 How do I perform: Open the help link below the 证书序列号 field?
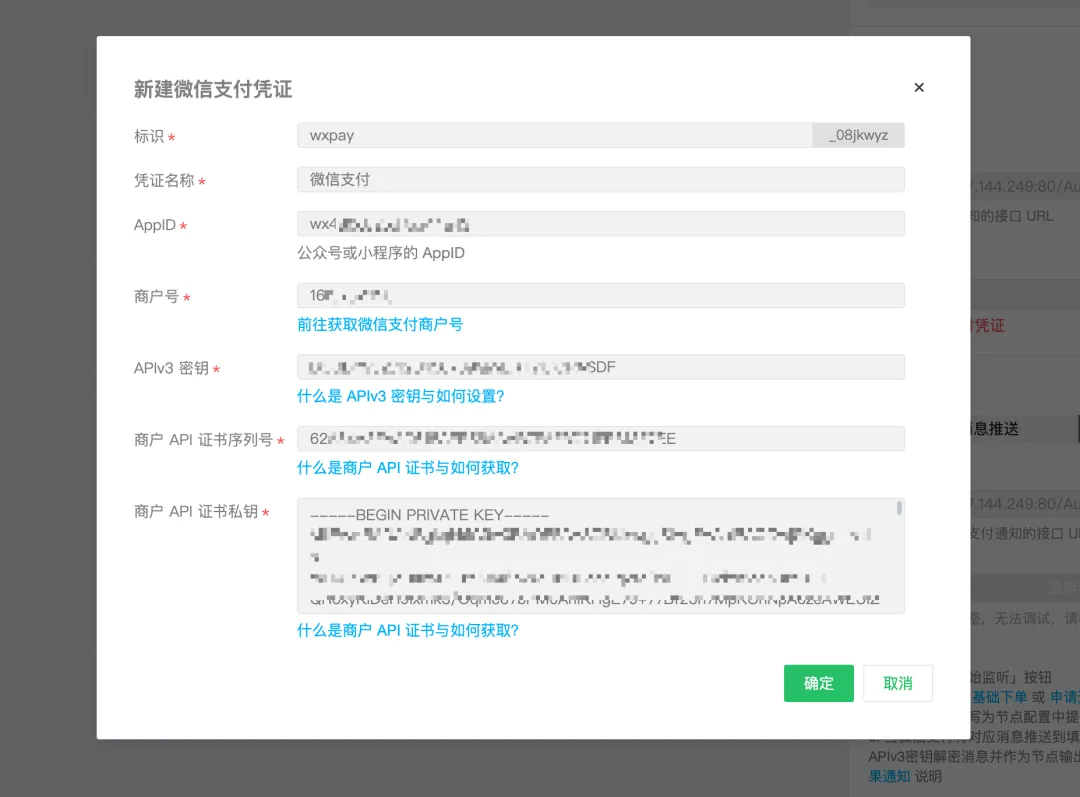tap(408, 468)
